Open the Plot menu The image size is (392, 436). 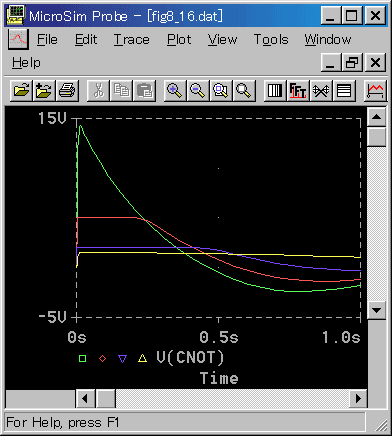click(x=179, y=40)
